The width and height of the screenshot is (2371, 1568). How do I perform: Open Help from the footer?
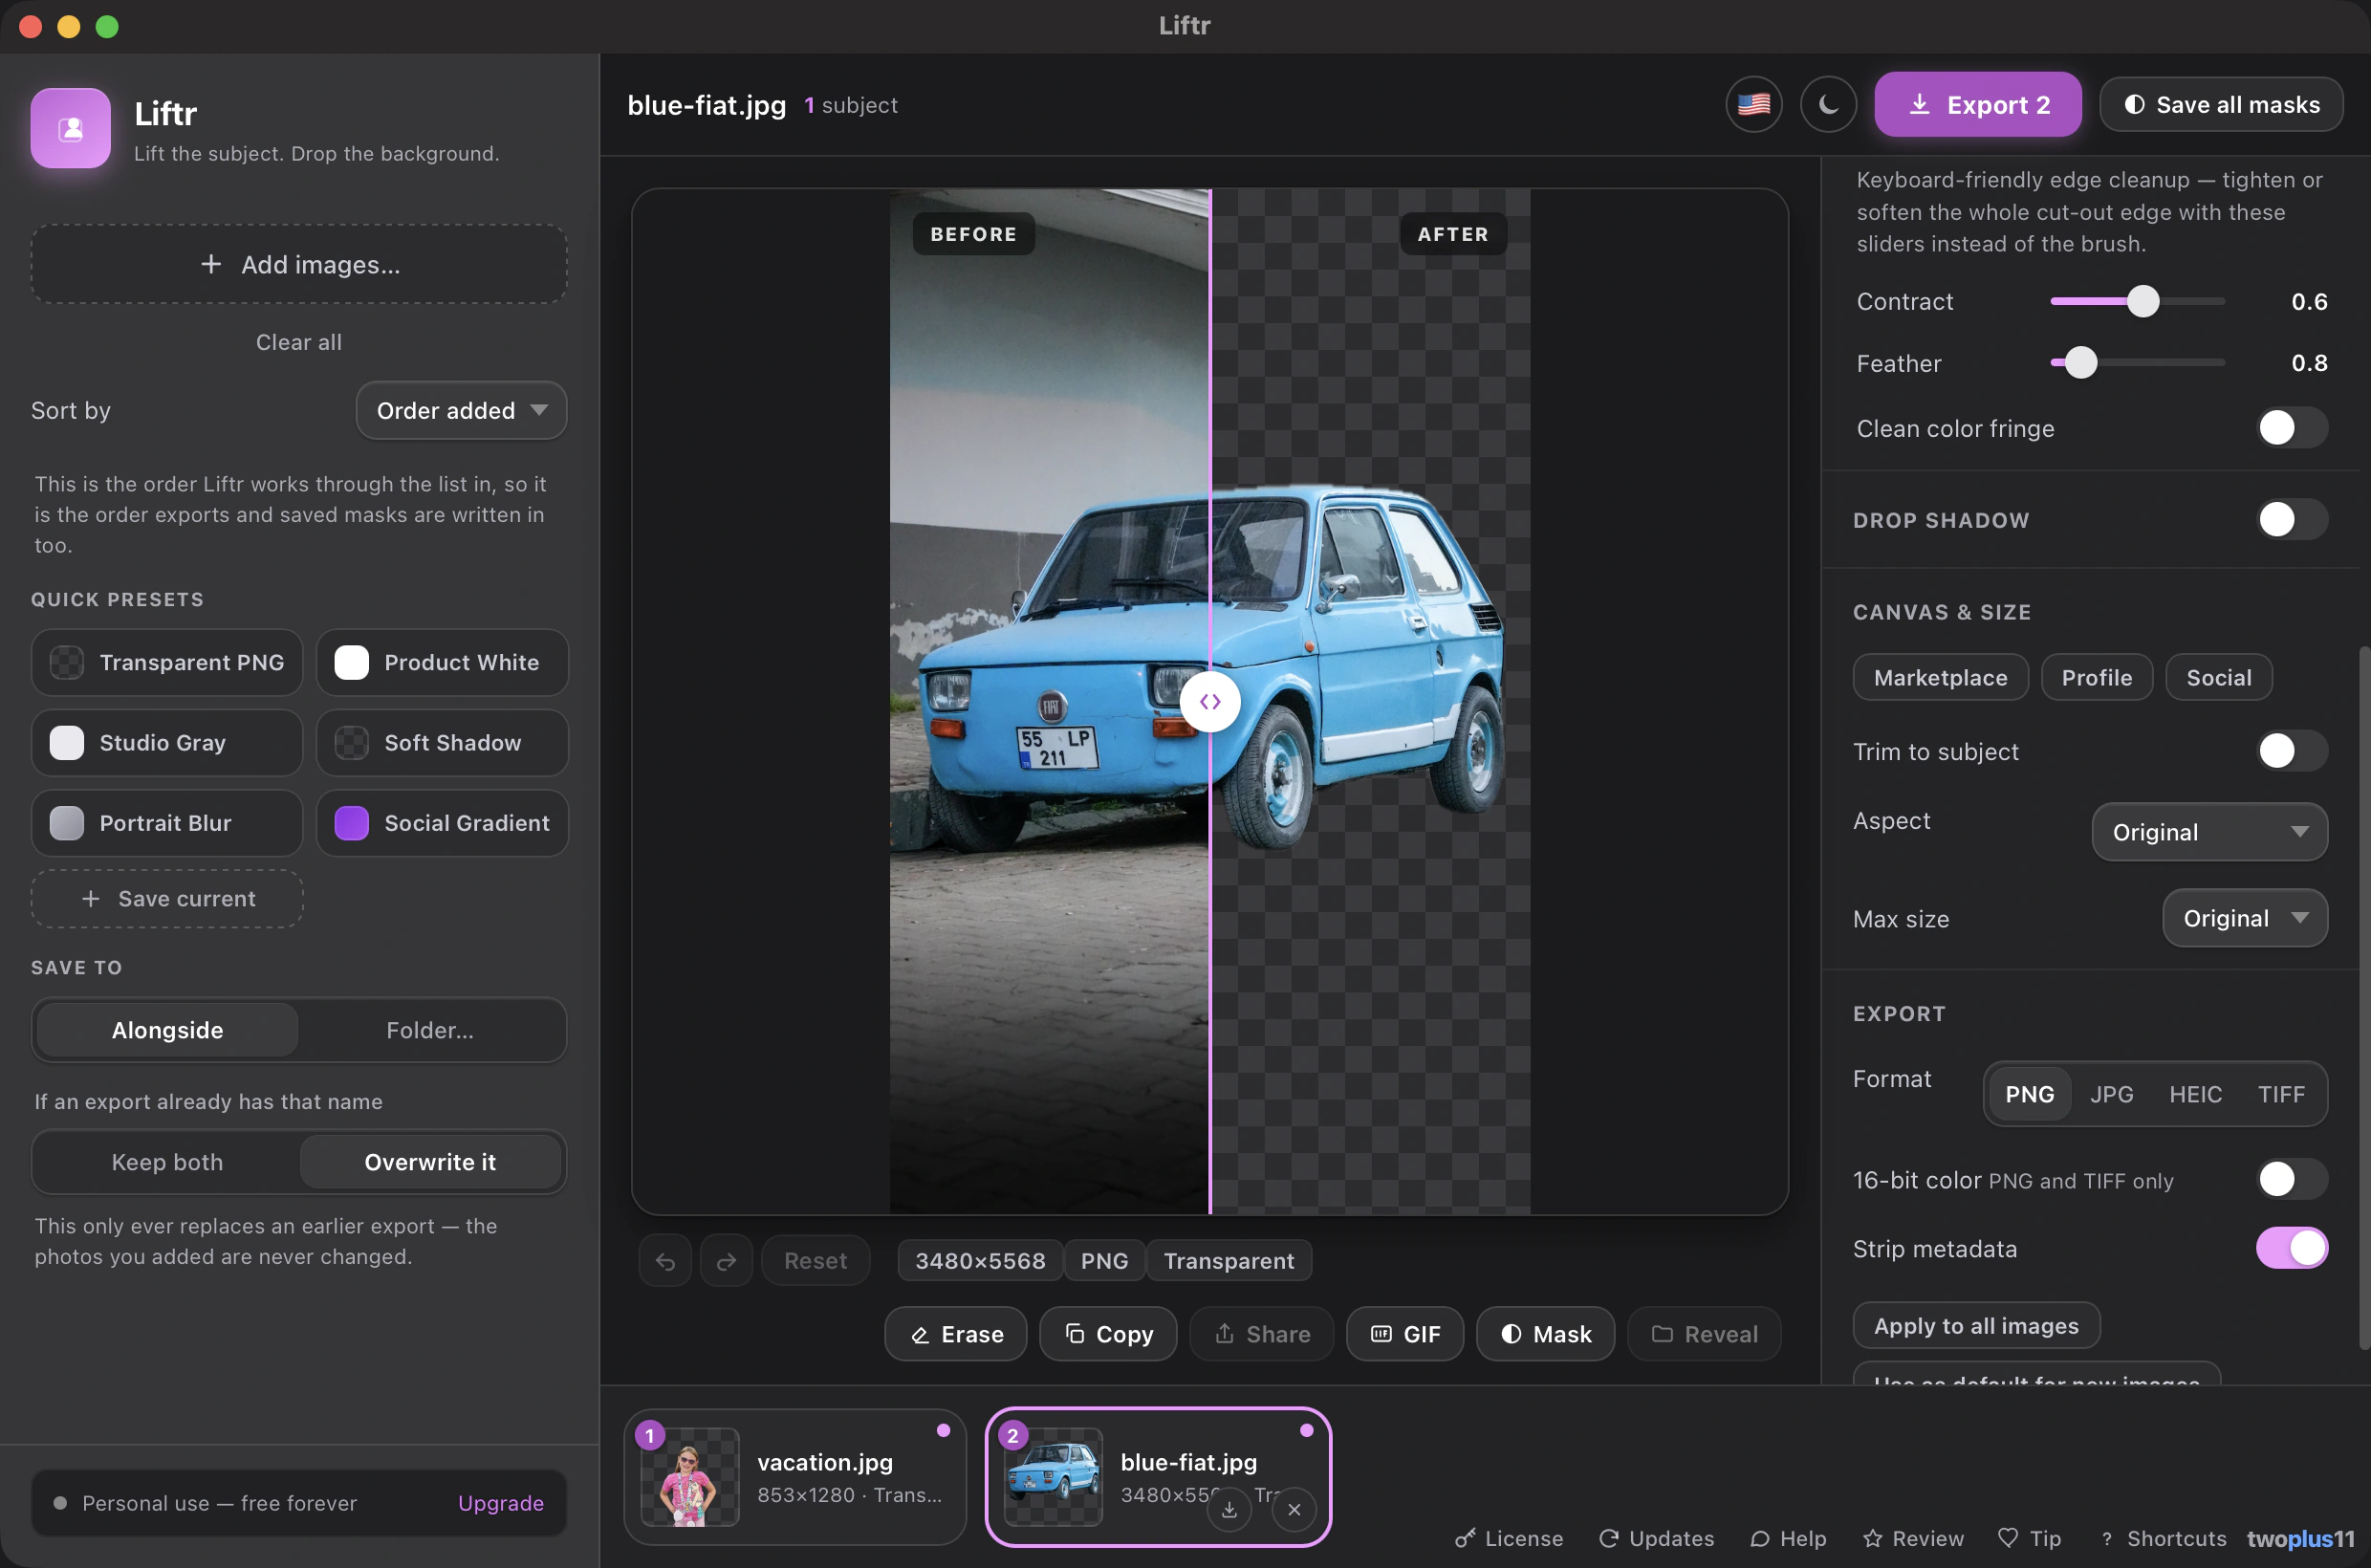(x=1788, y=1538)
